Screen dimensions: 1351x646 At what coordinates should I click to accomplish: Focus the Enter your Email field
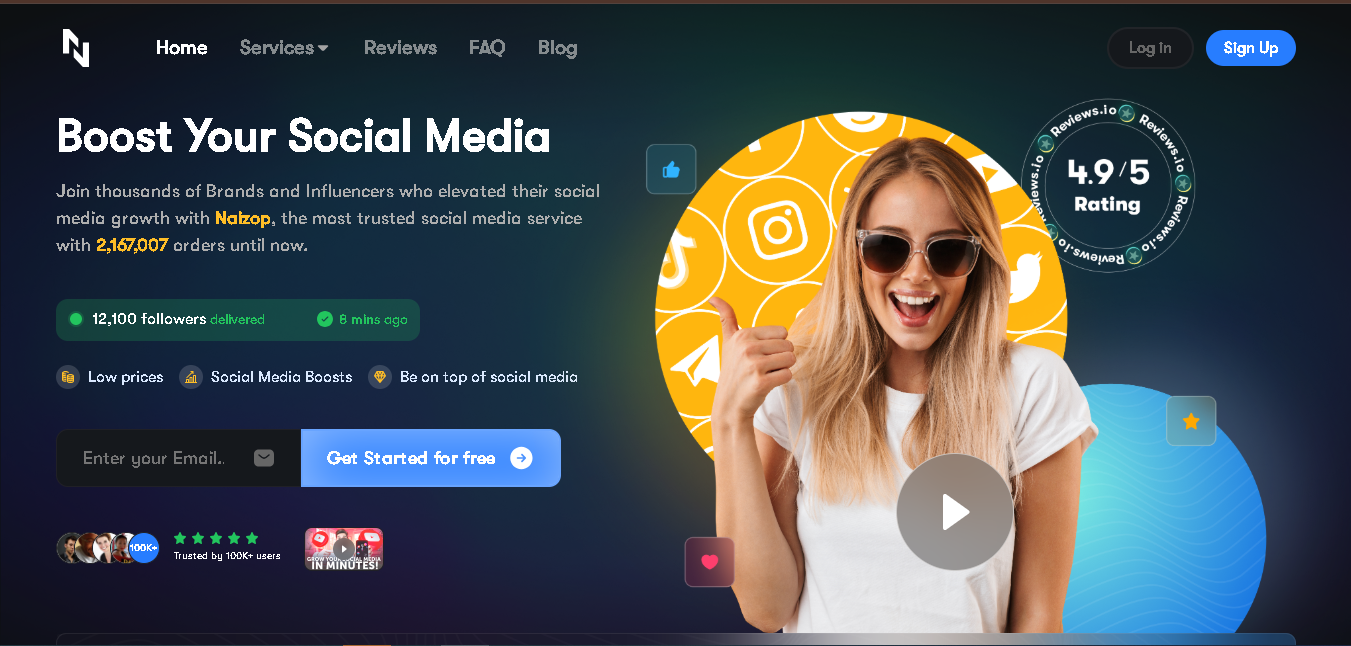pos(178,458)
